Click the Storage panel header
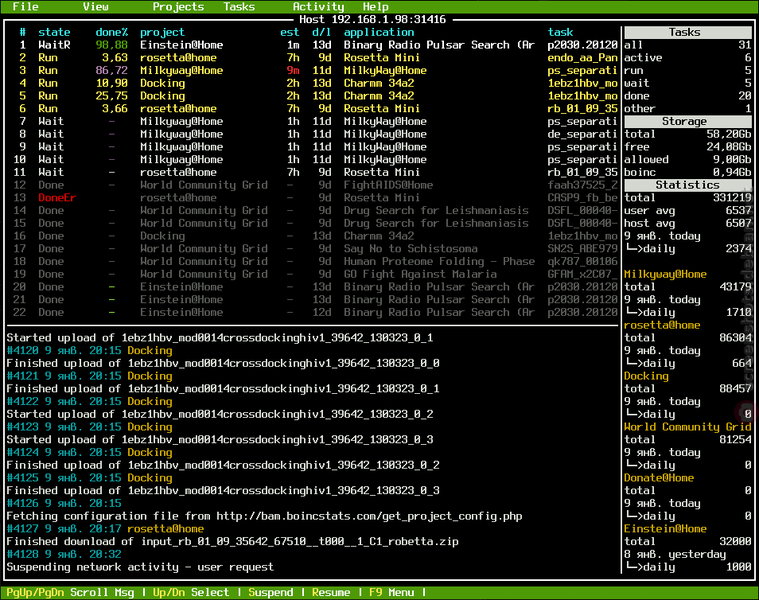 [687, 121]
